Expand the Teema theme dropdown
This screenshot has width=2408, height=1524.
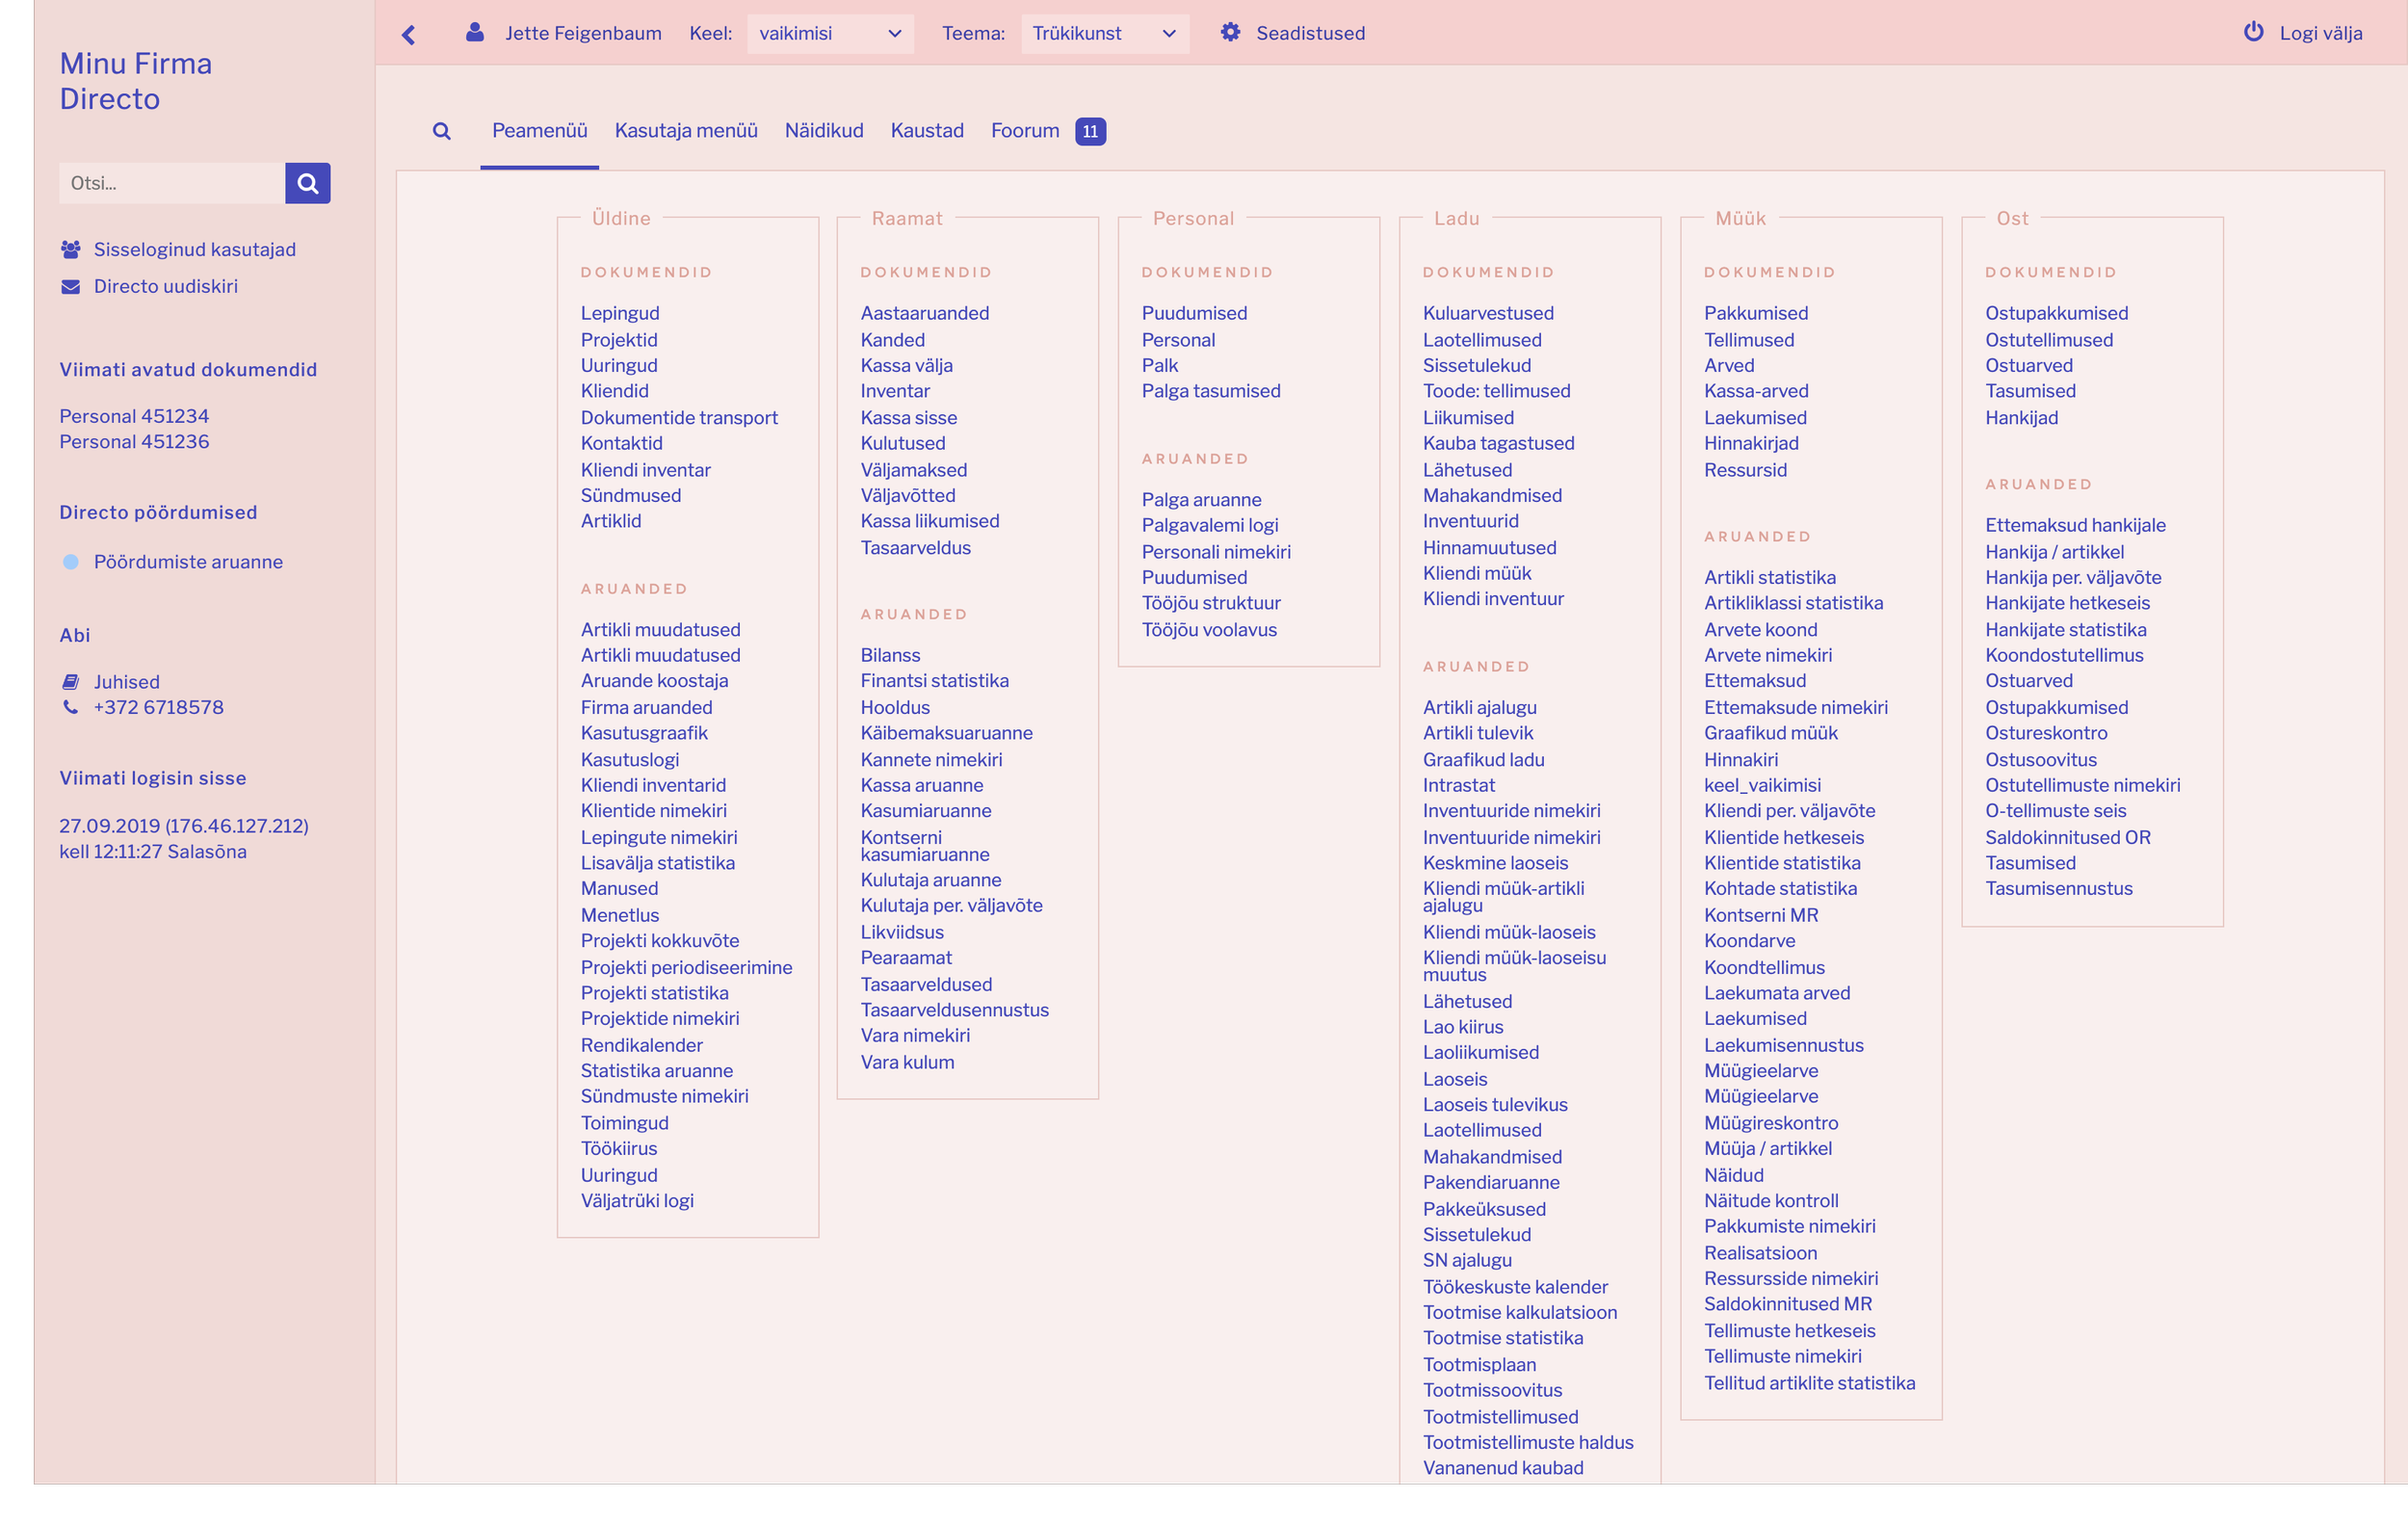pyautogui.click(x=1104, y=33)
